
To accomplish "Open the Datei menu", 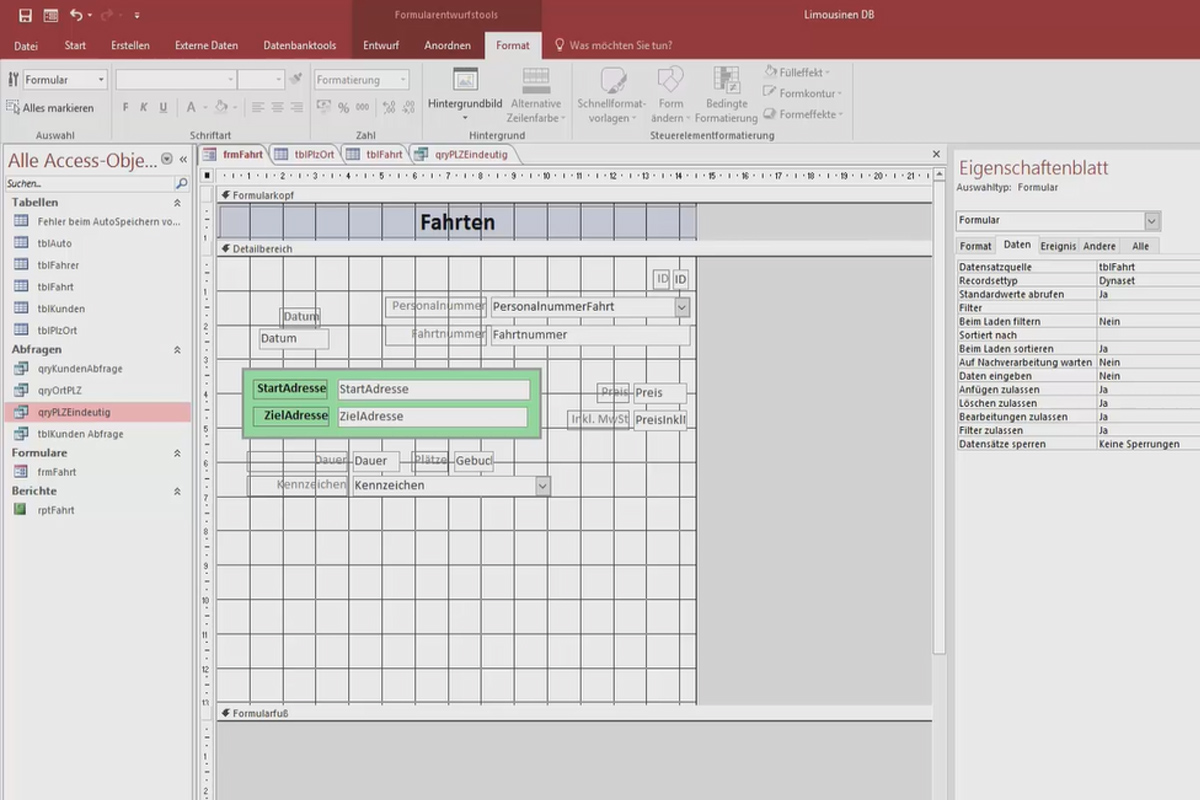I will pos(26,45).
